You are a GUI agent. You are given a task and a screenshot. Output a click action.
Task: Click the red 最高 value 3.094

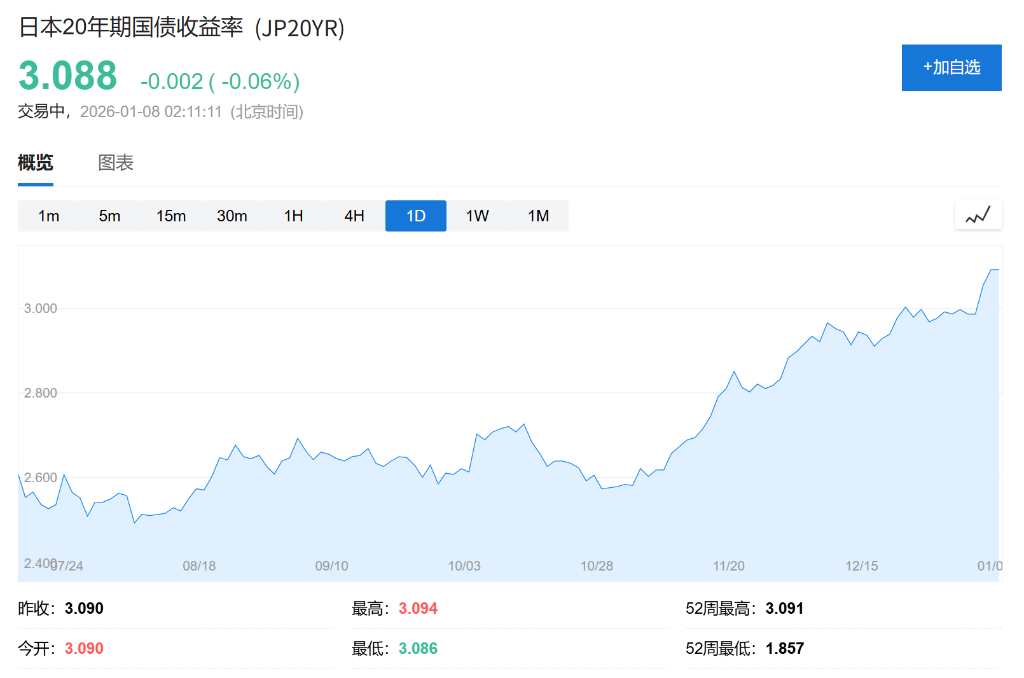click(418, 608)
